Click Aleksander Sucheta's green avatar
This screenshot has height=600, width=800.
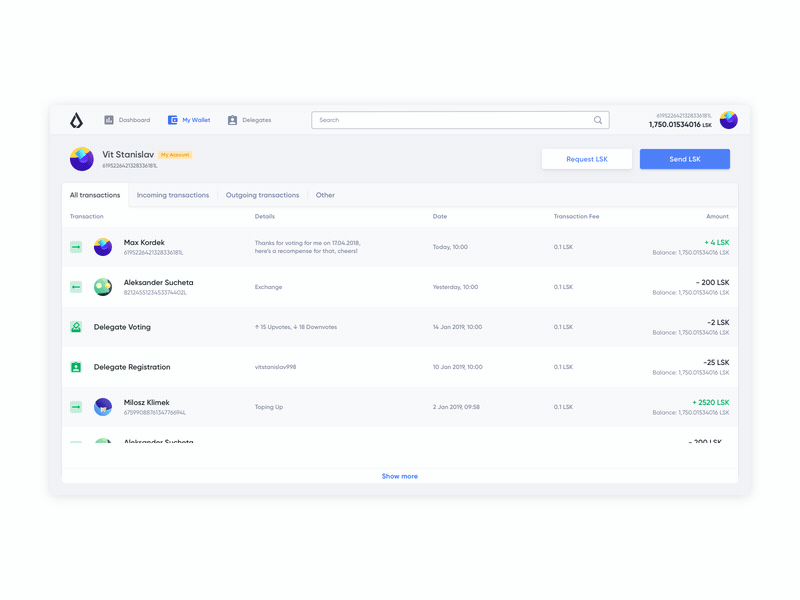click(103, 287)
